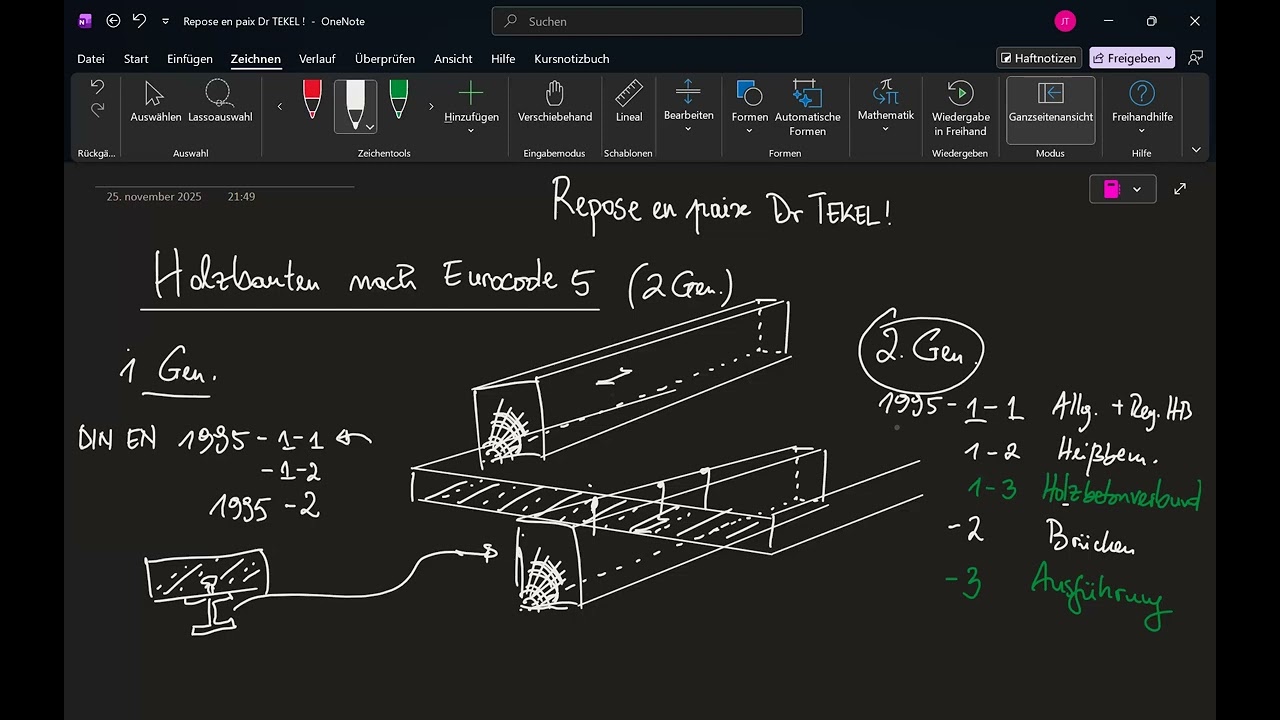The width and height of the screenshot is (1280, 720).
Task: Choose the green pen
Action: pos(398,100)
